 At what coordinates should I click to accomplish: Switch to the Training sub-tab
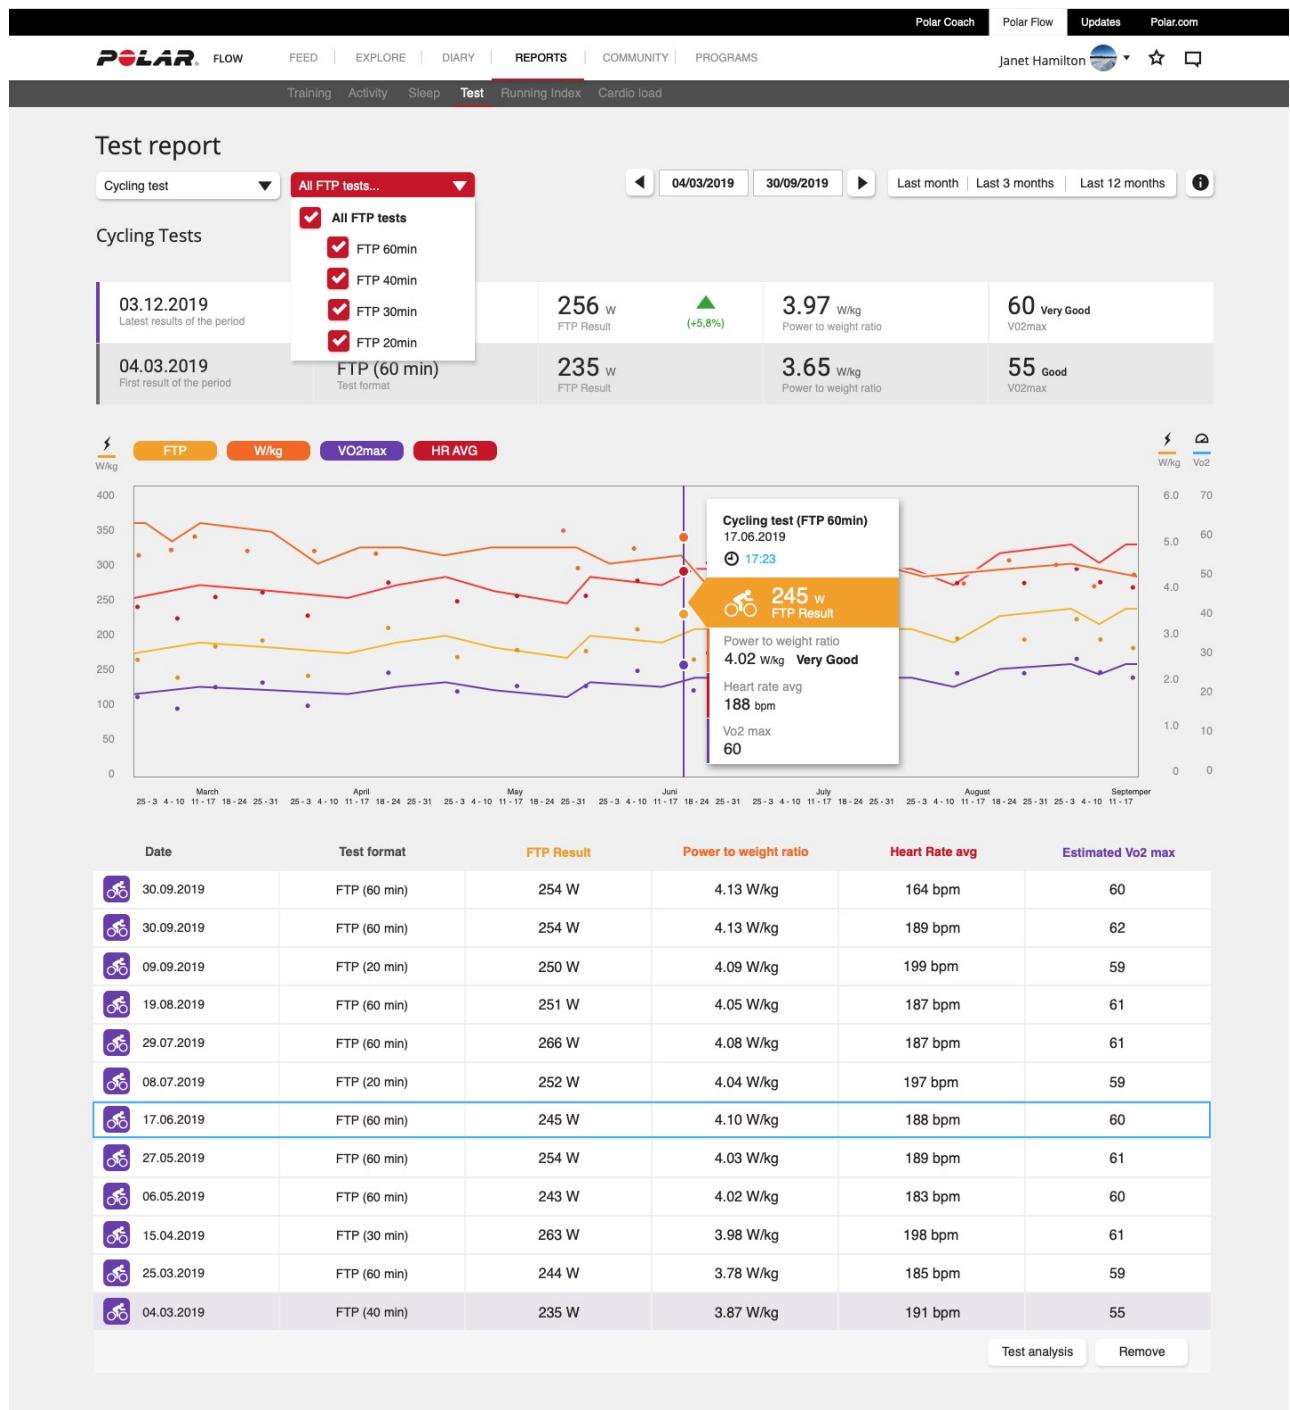click(x=309, y=93)
